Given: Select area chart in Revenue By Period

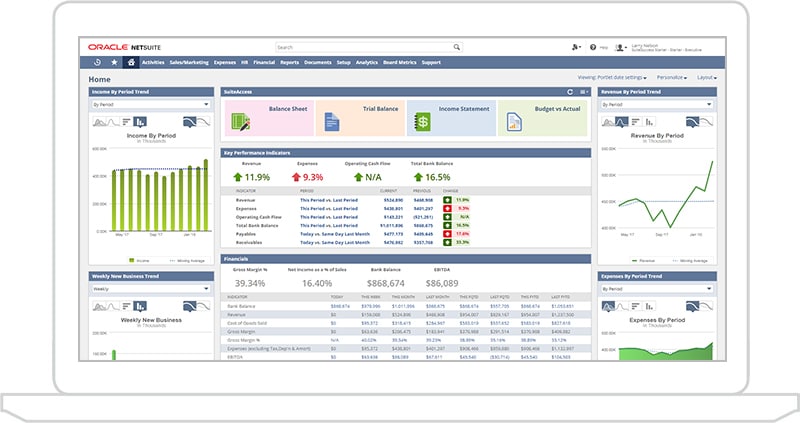Looking at the screenshot, I should point(608,121).
